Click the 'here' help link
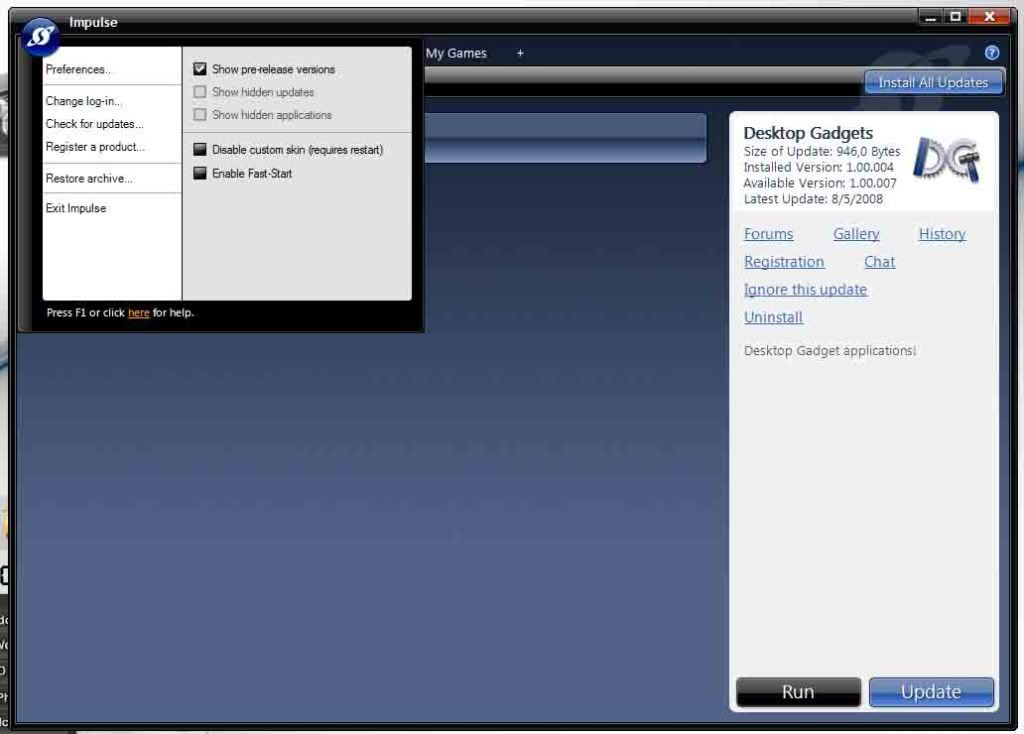The height and width of the screenshot is (734, 1024). coord(138,313)
